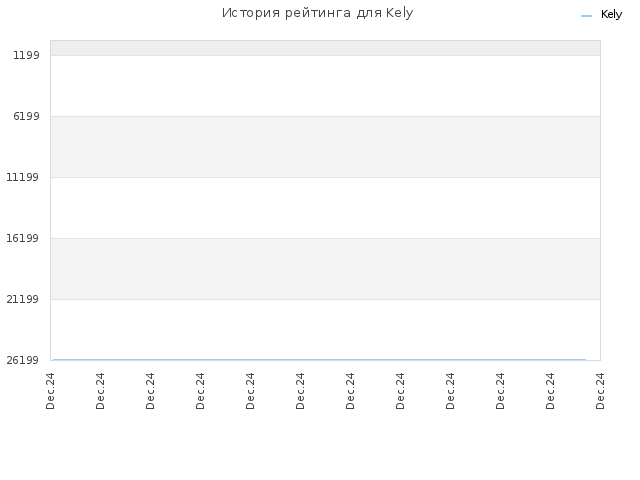Select the 11199 y-axis label
The image size is (640, 480).
click(x=22, y=177)
